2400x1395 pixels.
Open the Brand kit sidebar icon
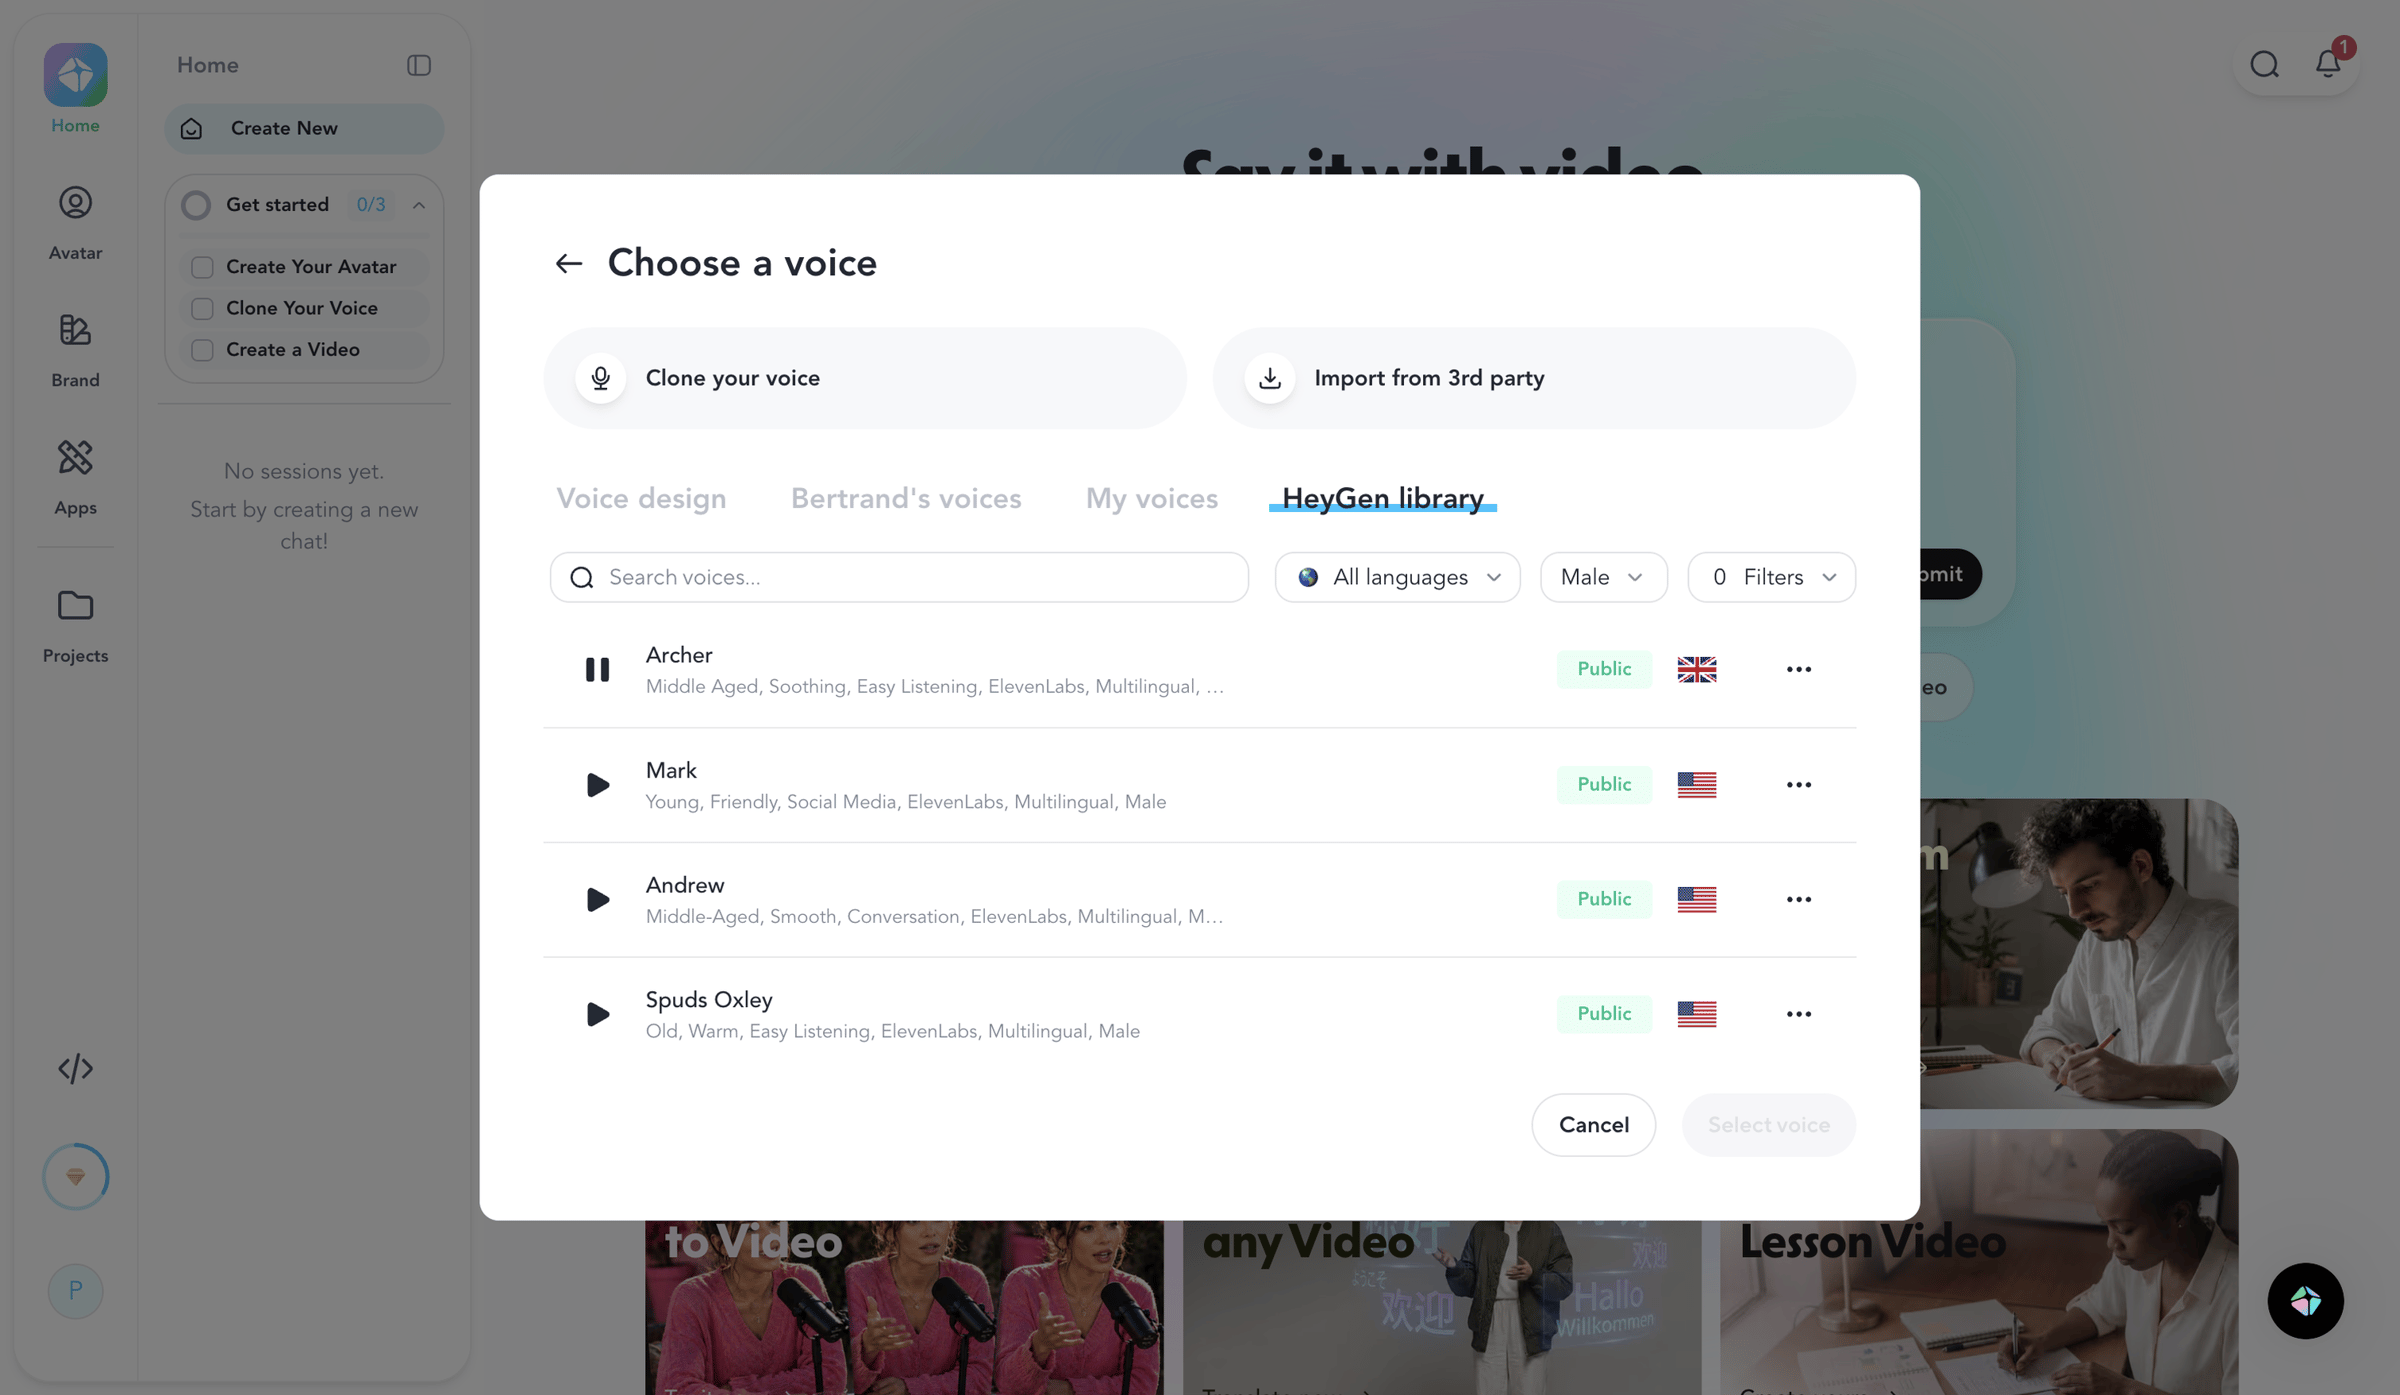75,349
